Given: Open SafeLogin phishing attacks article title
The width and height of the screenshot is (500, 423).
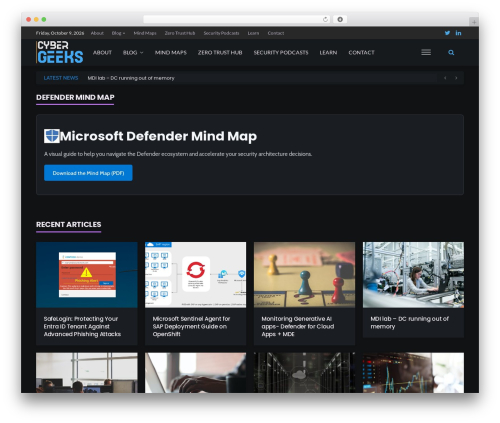Looking at the screenshot, I should tap(82, 326).
